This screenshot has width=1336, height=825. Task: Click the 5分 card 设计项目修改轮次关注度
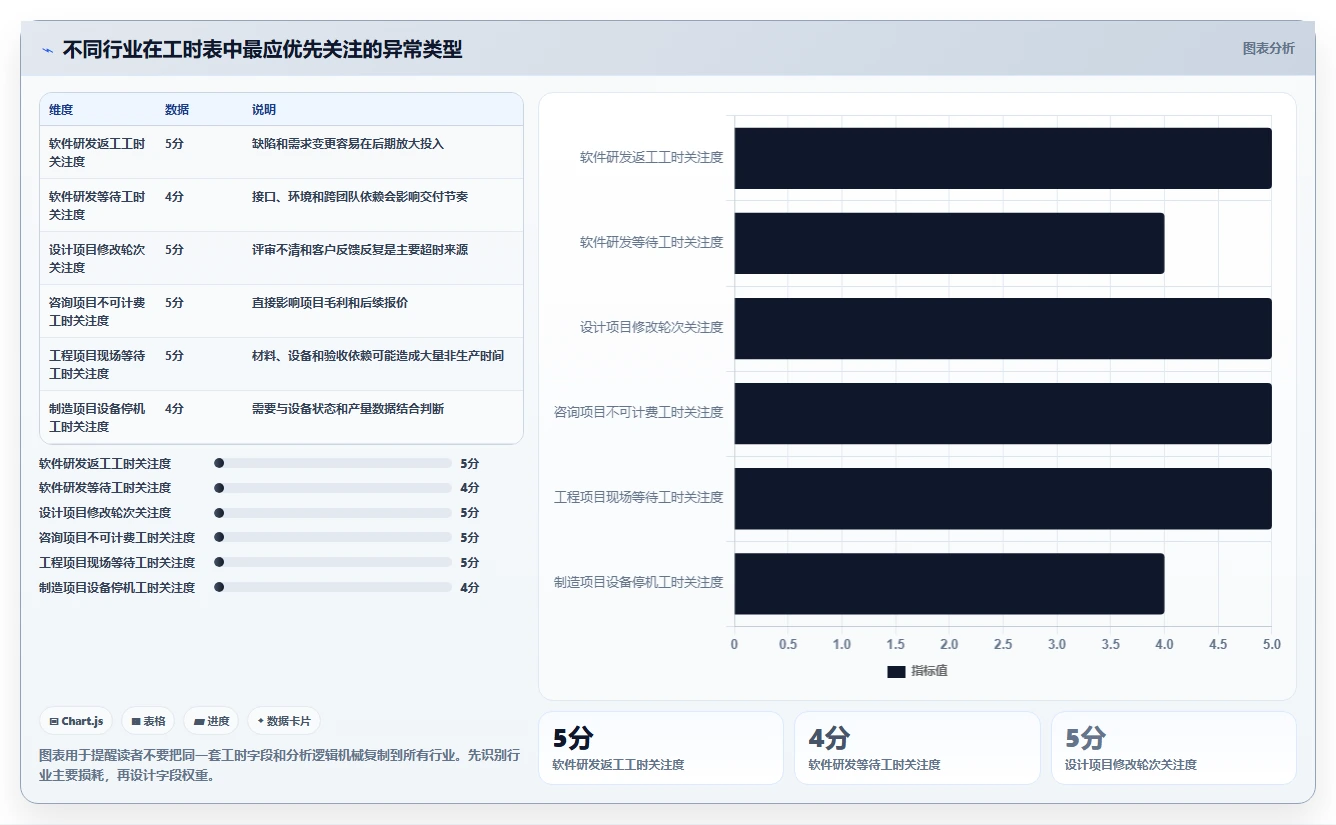click(1173, 748)
